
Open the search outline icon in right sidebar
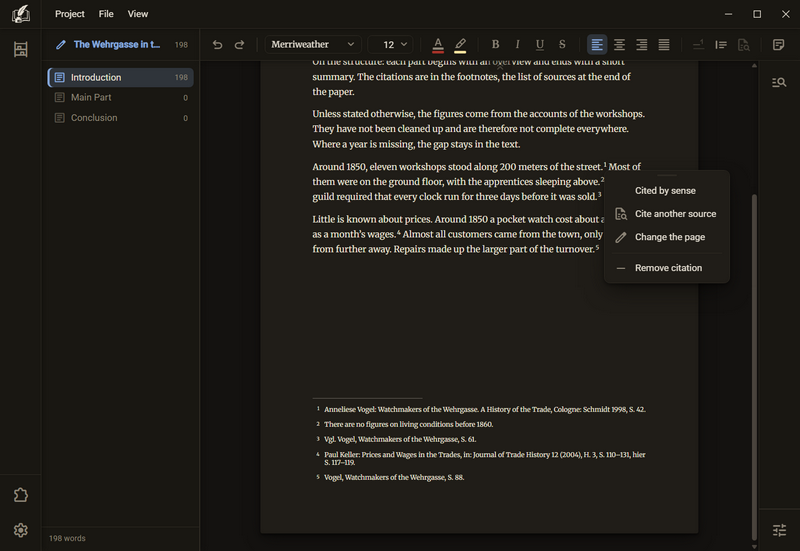point(779,82)
